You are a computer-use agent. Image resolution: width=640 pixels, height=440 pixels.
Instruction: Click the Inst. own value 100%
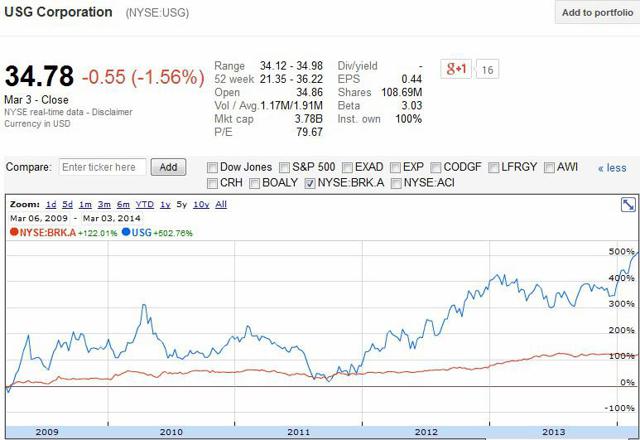409,119
